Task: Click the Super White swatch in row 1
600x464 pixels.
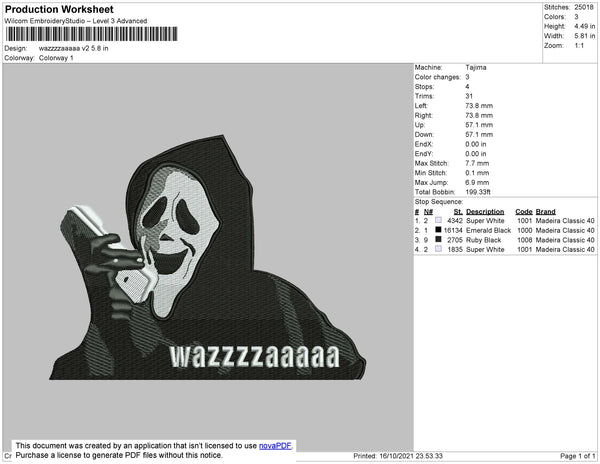Action: tap(439, 220)
